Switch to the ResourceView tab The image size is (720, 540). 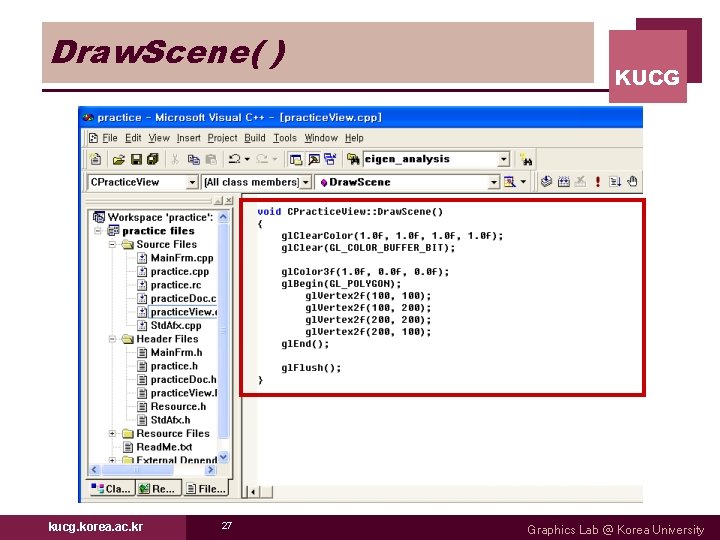(x=158, y=489)
